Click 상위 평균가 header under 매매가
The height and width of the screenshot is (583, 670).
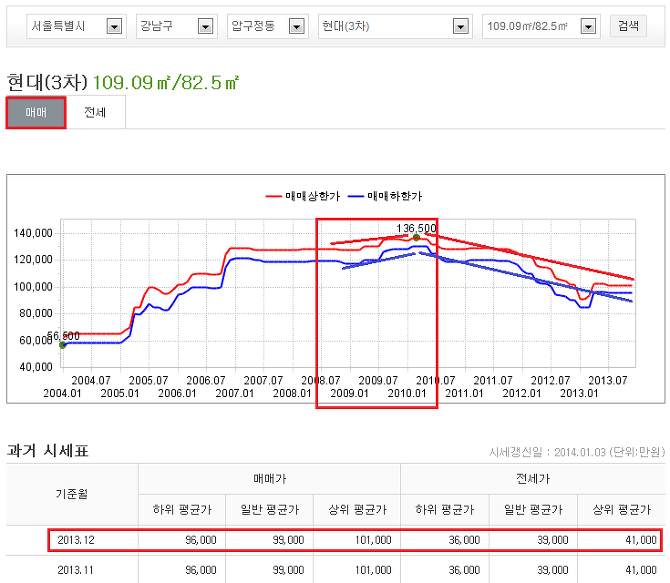click(x=357, y=509)
